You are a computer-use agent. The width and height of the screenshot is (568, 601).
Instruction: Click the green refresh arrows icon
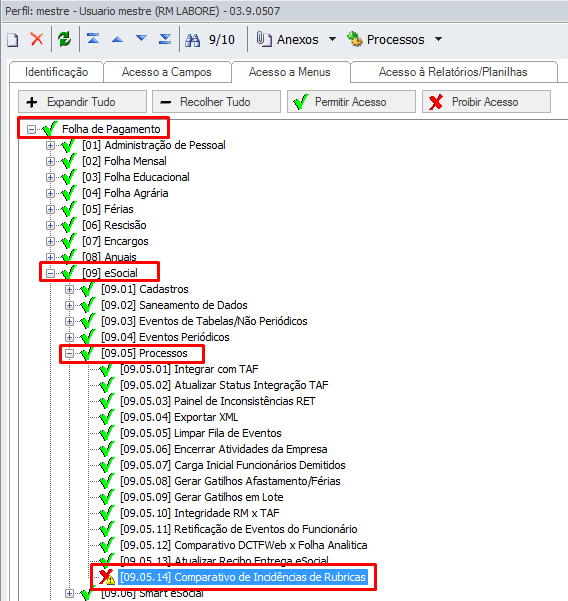coord(64,39)
